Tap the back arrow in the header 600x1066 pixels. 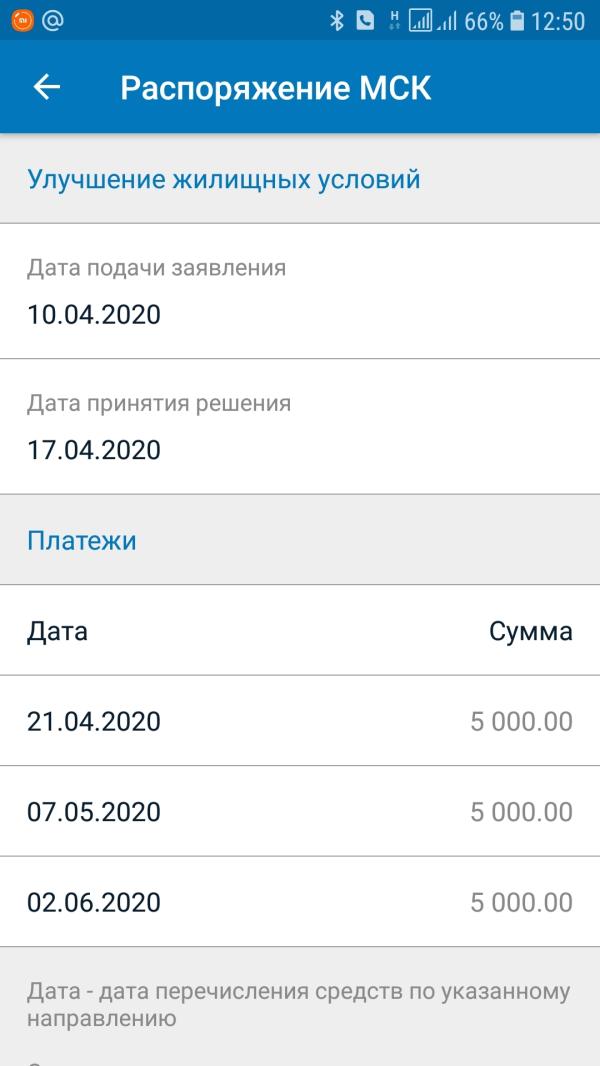[47, 87]
